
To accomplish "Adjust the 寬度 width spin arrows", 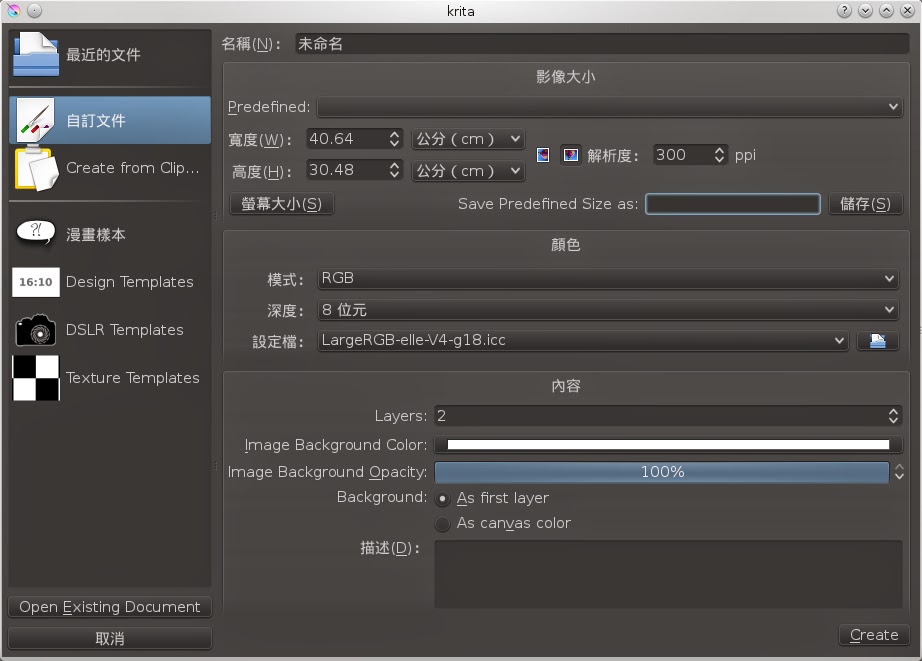I will point(394,139).
